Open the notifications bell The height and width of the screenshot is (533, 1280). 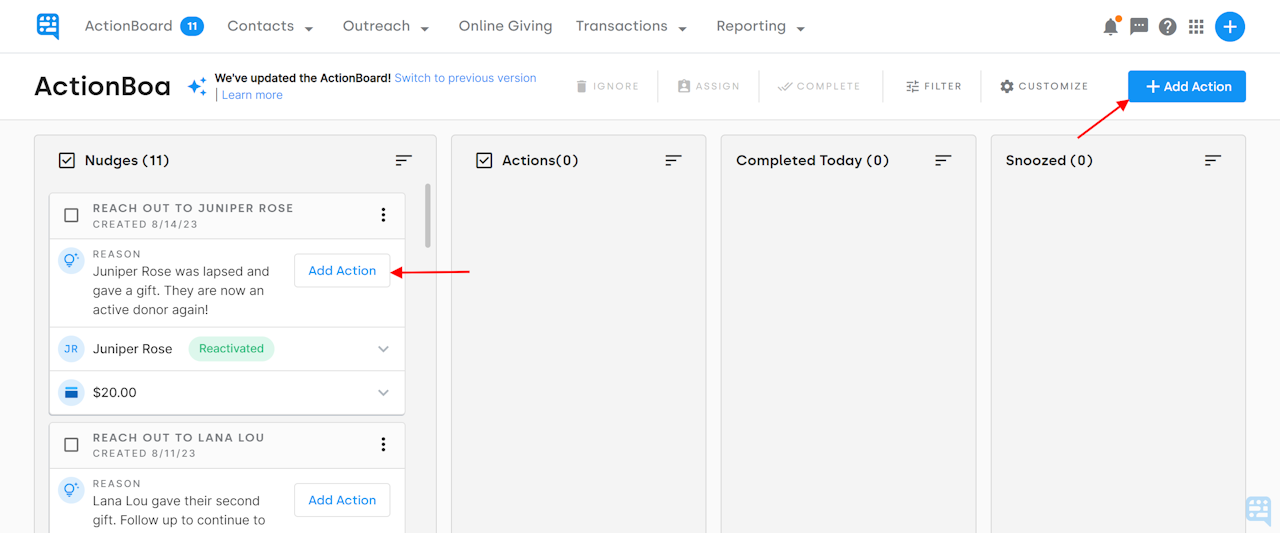(x=1110, y=27)
